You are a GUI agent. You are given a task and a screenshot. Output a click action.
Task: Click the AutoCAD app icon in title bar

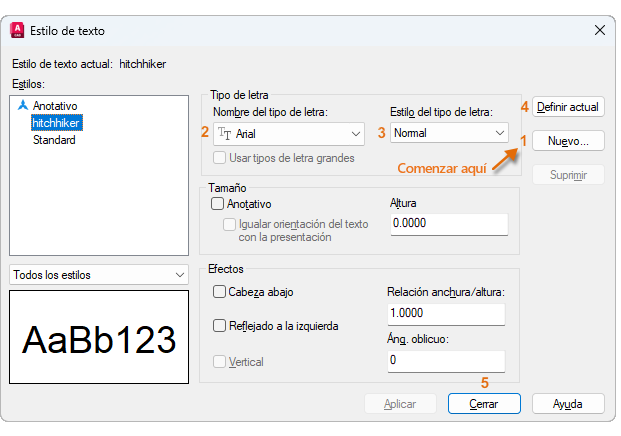[16, 32]
